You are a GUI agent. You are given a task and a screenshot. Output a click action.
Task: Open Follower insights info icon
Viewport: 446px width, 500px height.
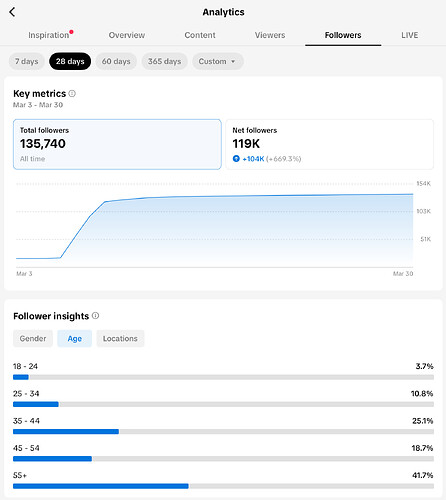tap(95, 316)
